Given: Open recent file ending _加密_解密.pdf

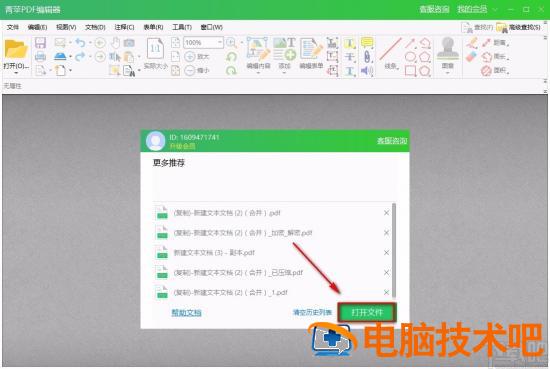Looking at the screenshot, I should tap(243, 233).
